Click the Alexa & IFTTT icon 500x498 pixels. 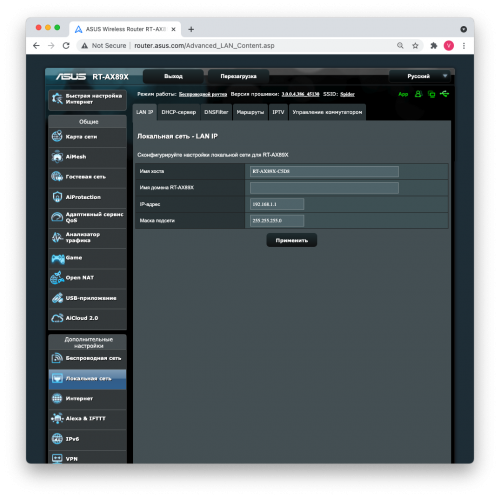(x=57, y=418)
